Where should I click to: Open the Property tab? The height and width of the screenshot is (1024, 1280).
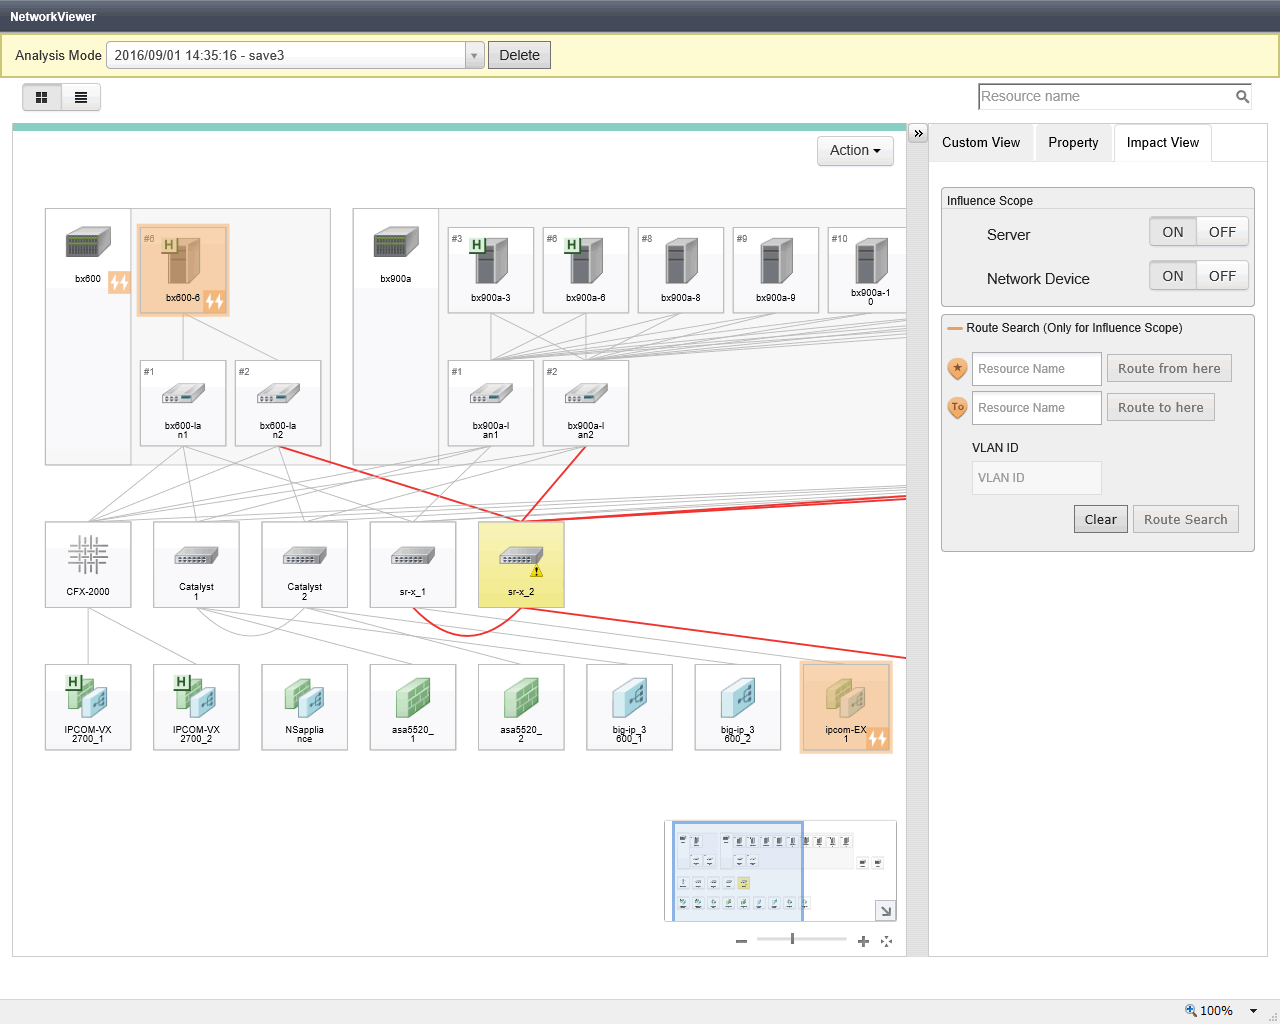coord(1073,143)
